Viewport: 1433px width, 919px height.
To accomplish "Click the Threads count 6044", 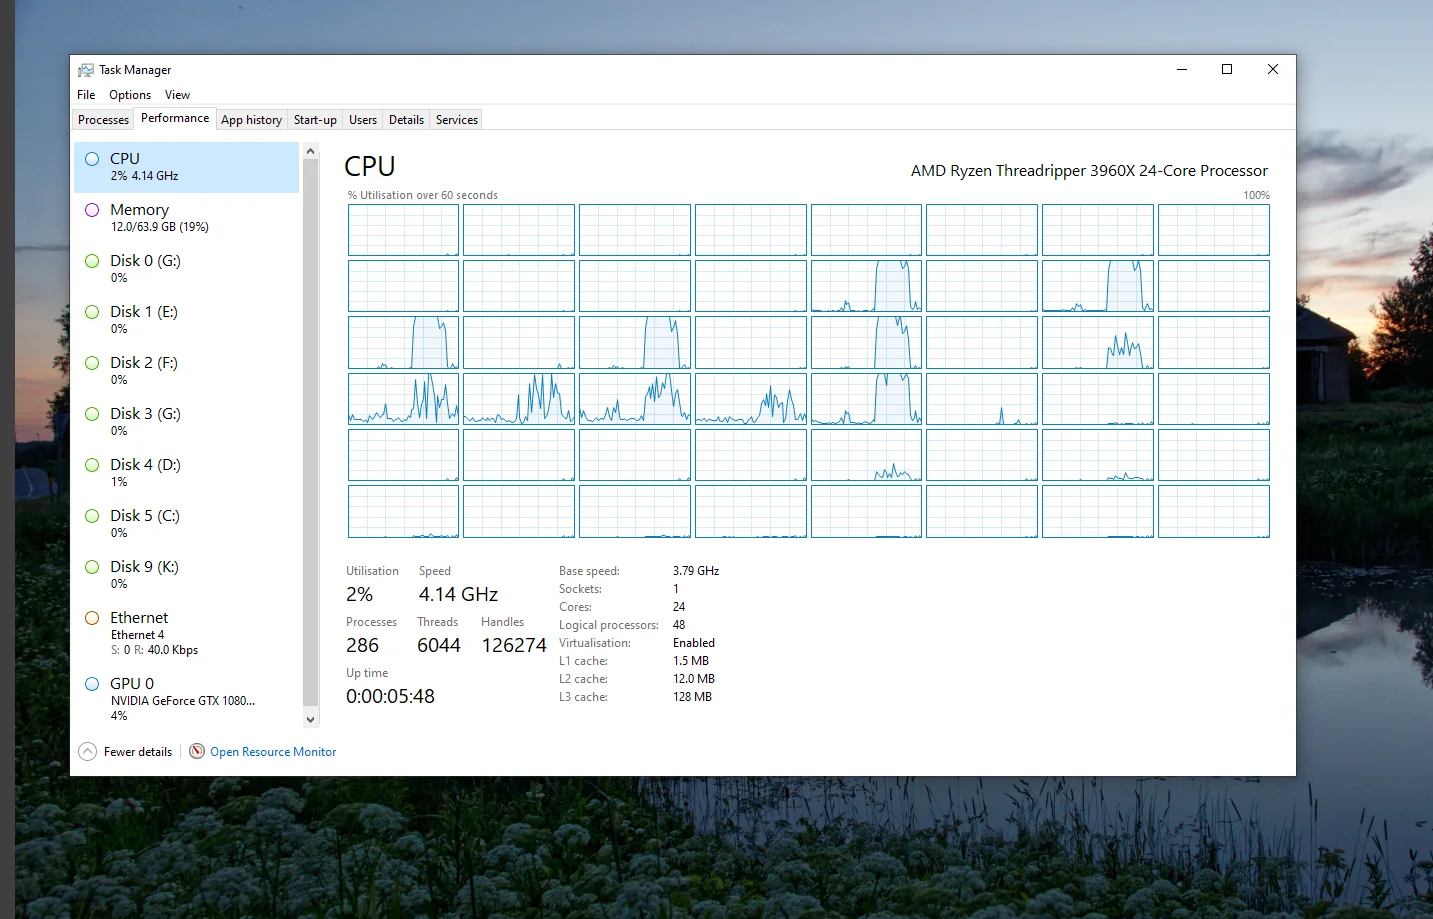I will pos(439,646).
